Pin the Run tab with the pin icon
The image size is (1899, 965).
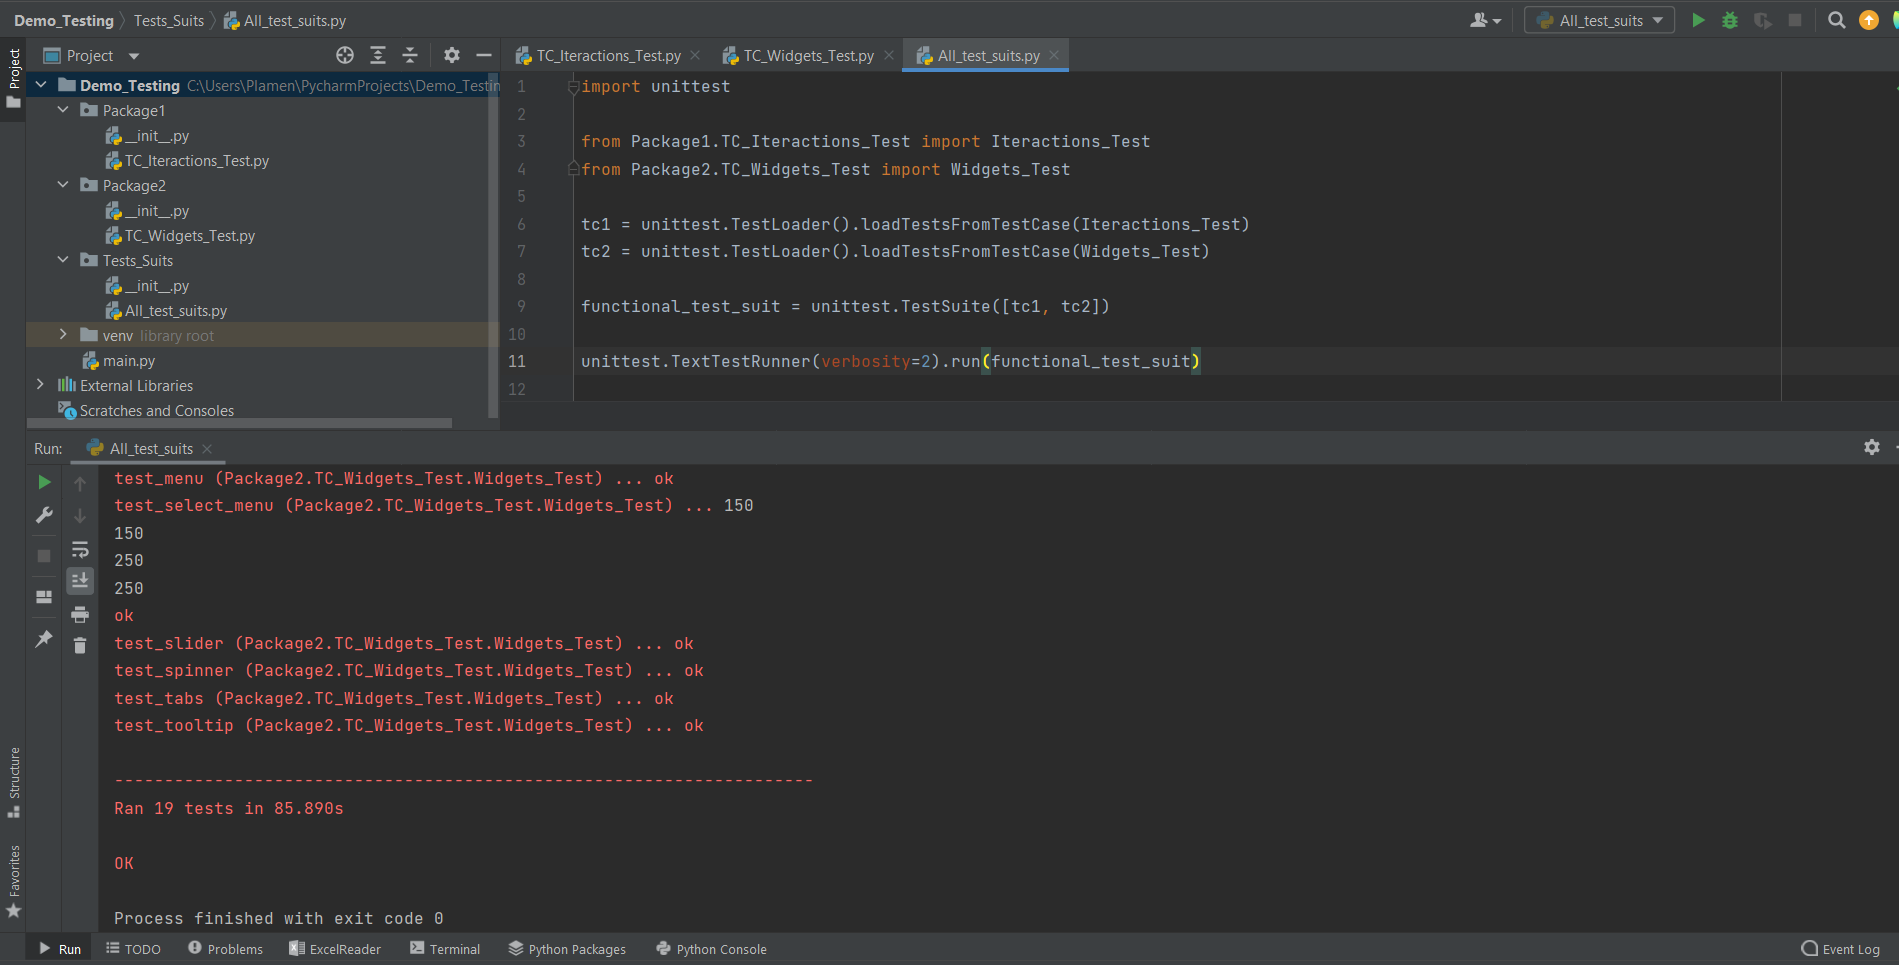coord(43,638)
